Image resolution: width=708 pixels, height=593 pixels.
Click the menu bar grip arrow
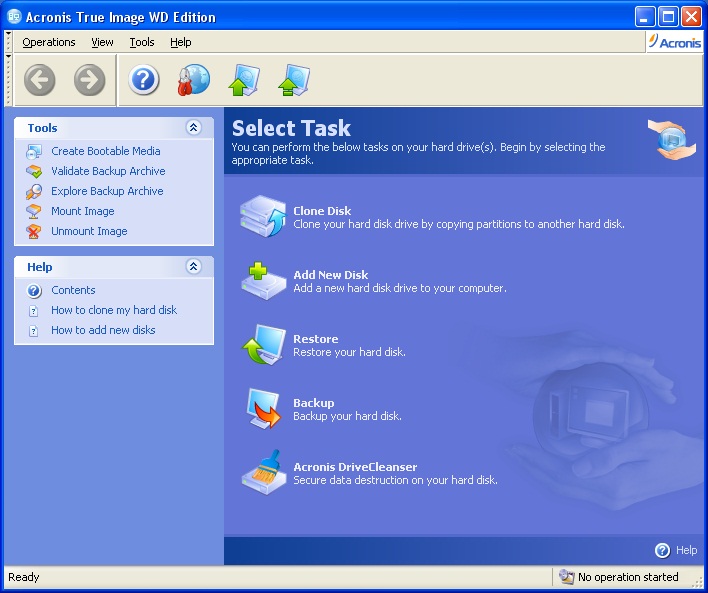click(8, 33)
